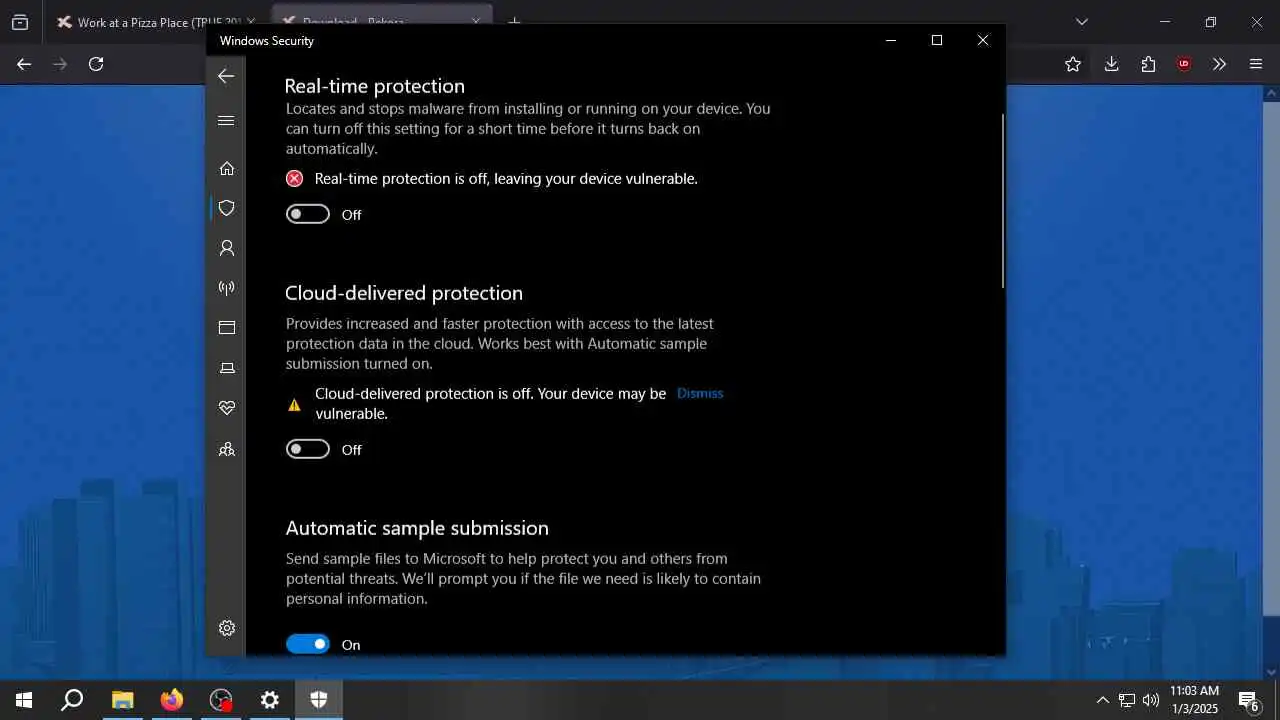Screen dimensions: 1280x720
Task: Open Windows taskbar search
Action: (x=72, y=700)
